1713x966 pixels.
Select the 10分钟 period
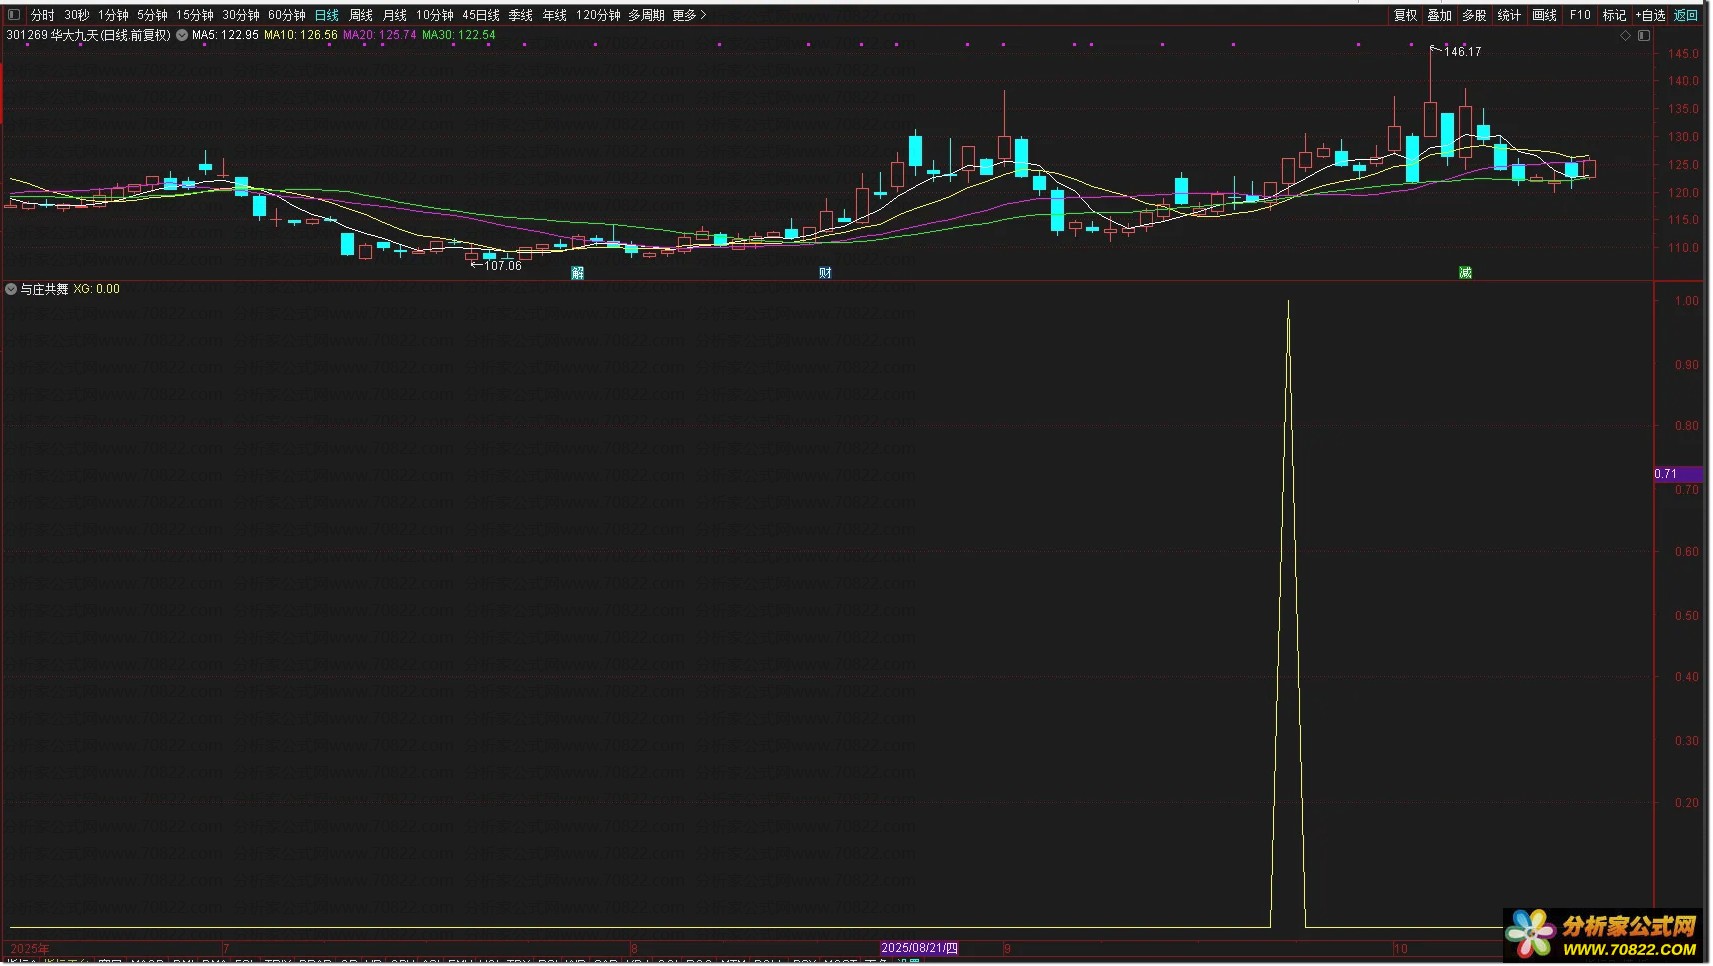click(435, 15)
